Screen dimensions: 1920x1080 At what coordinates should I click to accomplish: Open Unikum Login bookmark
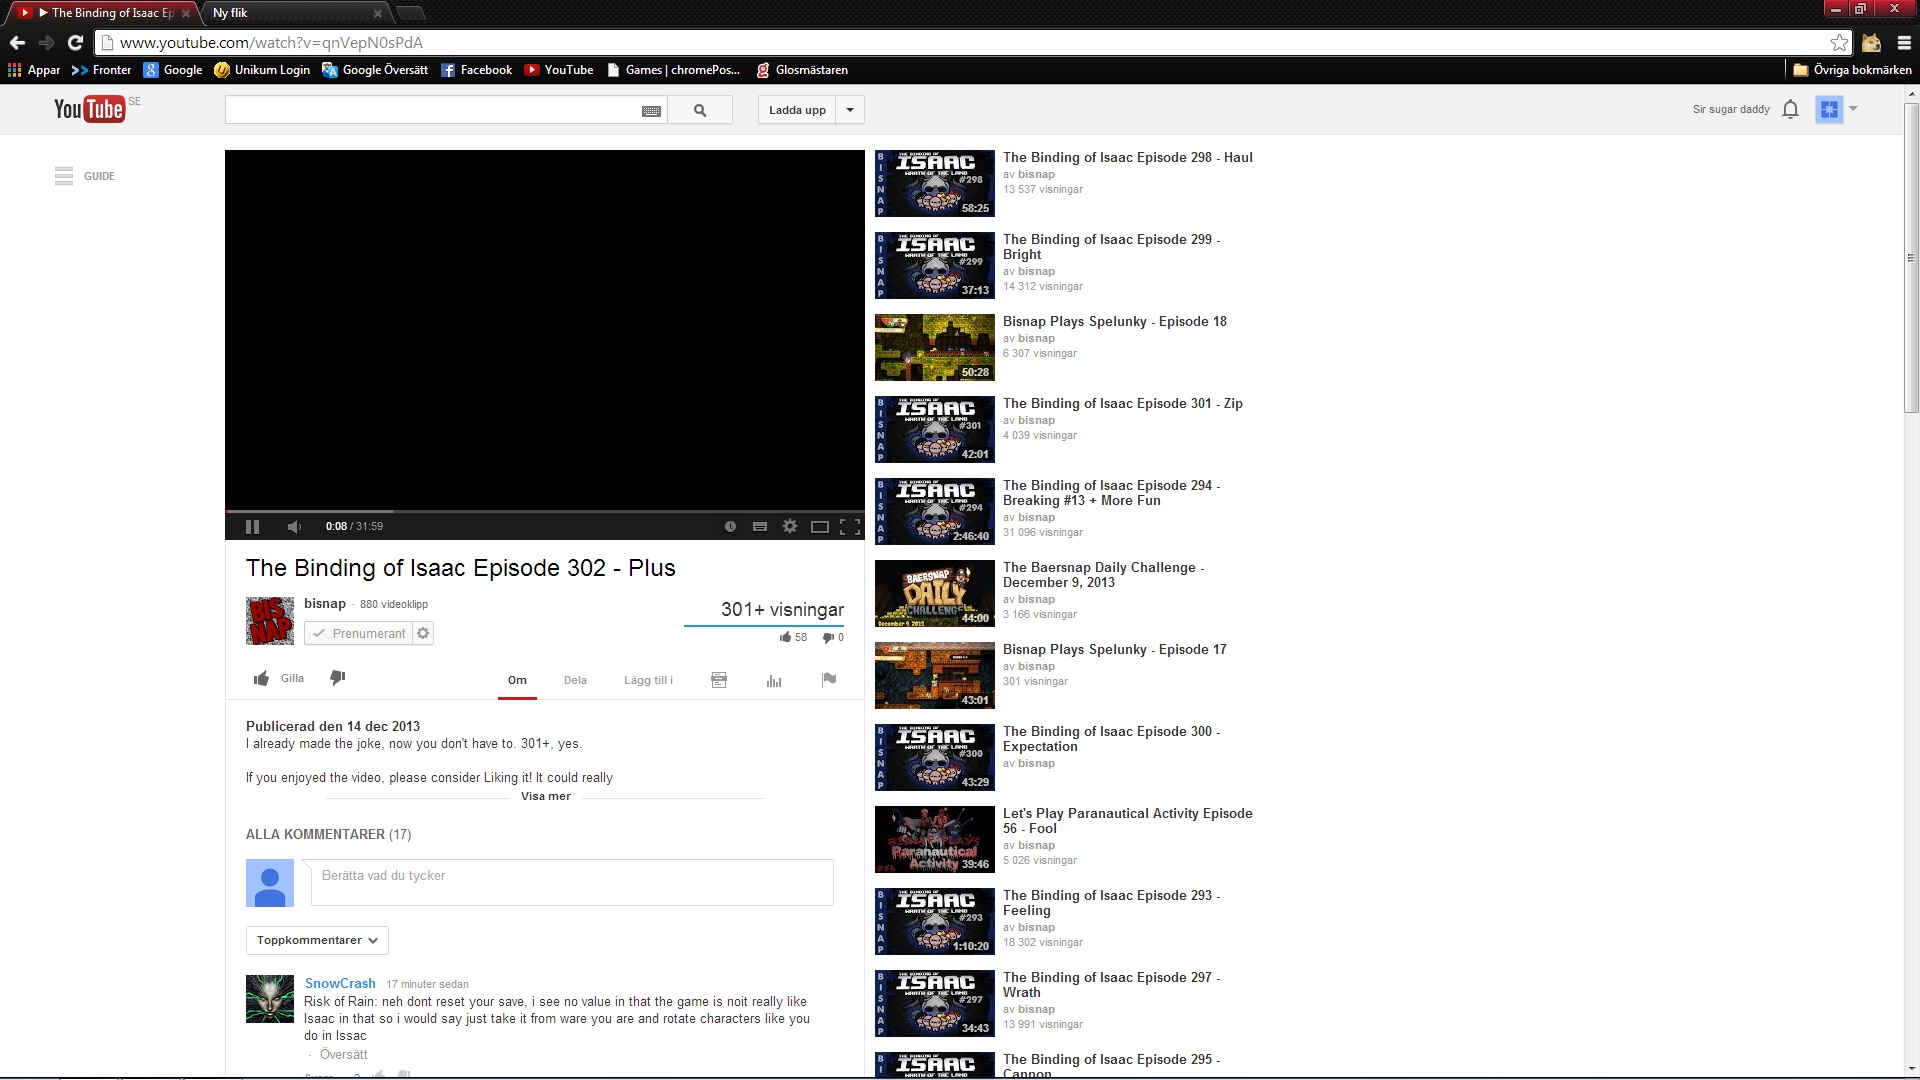point(262,70)
